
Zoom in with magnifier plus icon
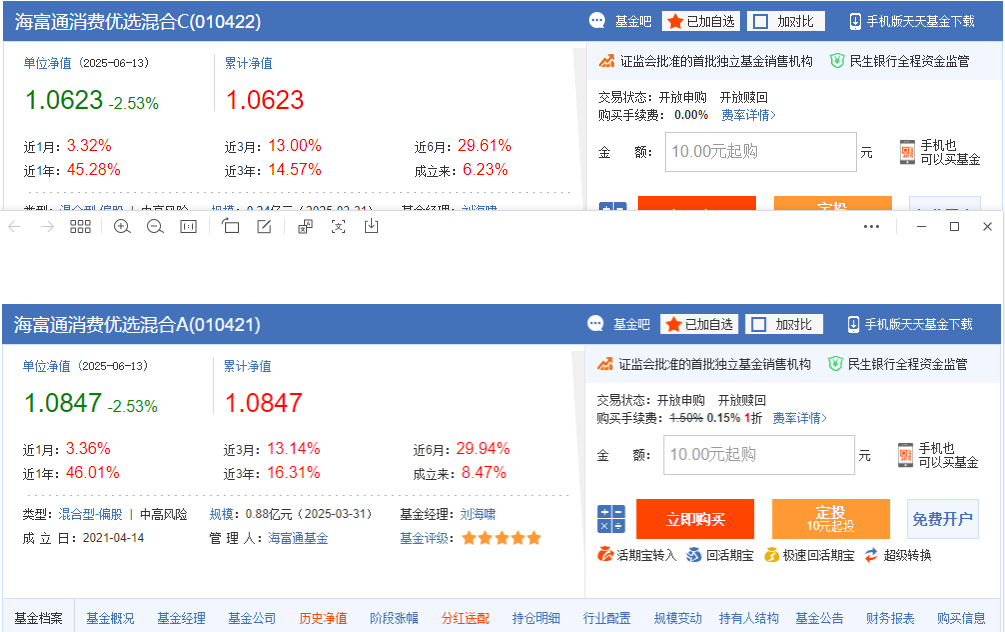pyautogui.click(x=122, y=227)
